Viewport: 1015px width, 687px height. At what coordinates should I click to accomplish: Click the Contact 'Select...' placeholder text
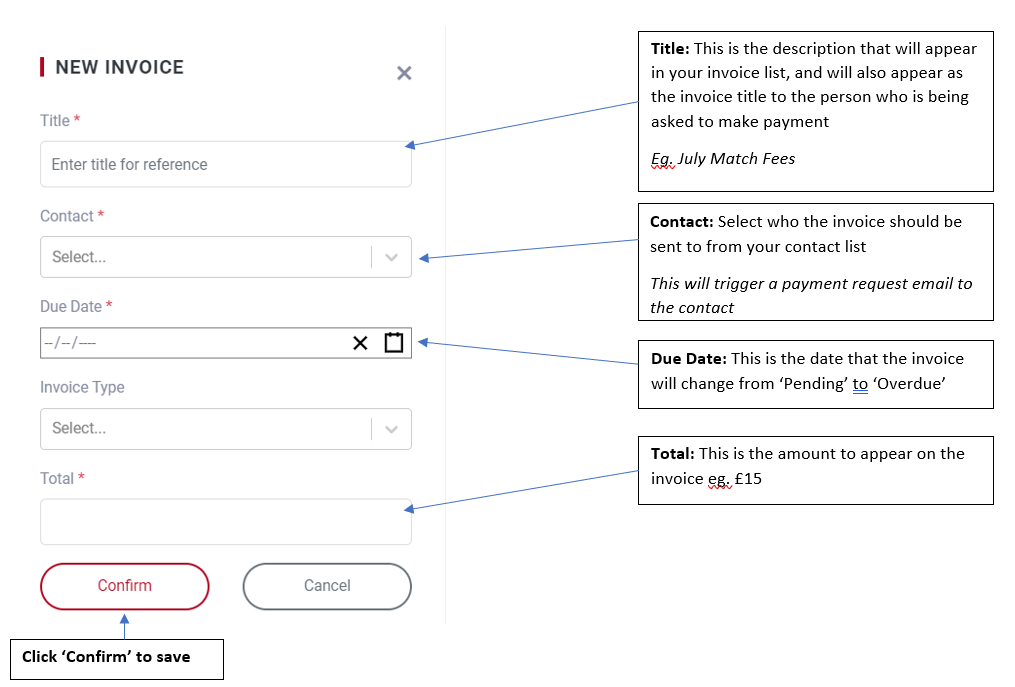click(79, 257)
